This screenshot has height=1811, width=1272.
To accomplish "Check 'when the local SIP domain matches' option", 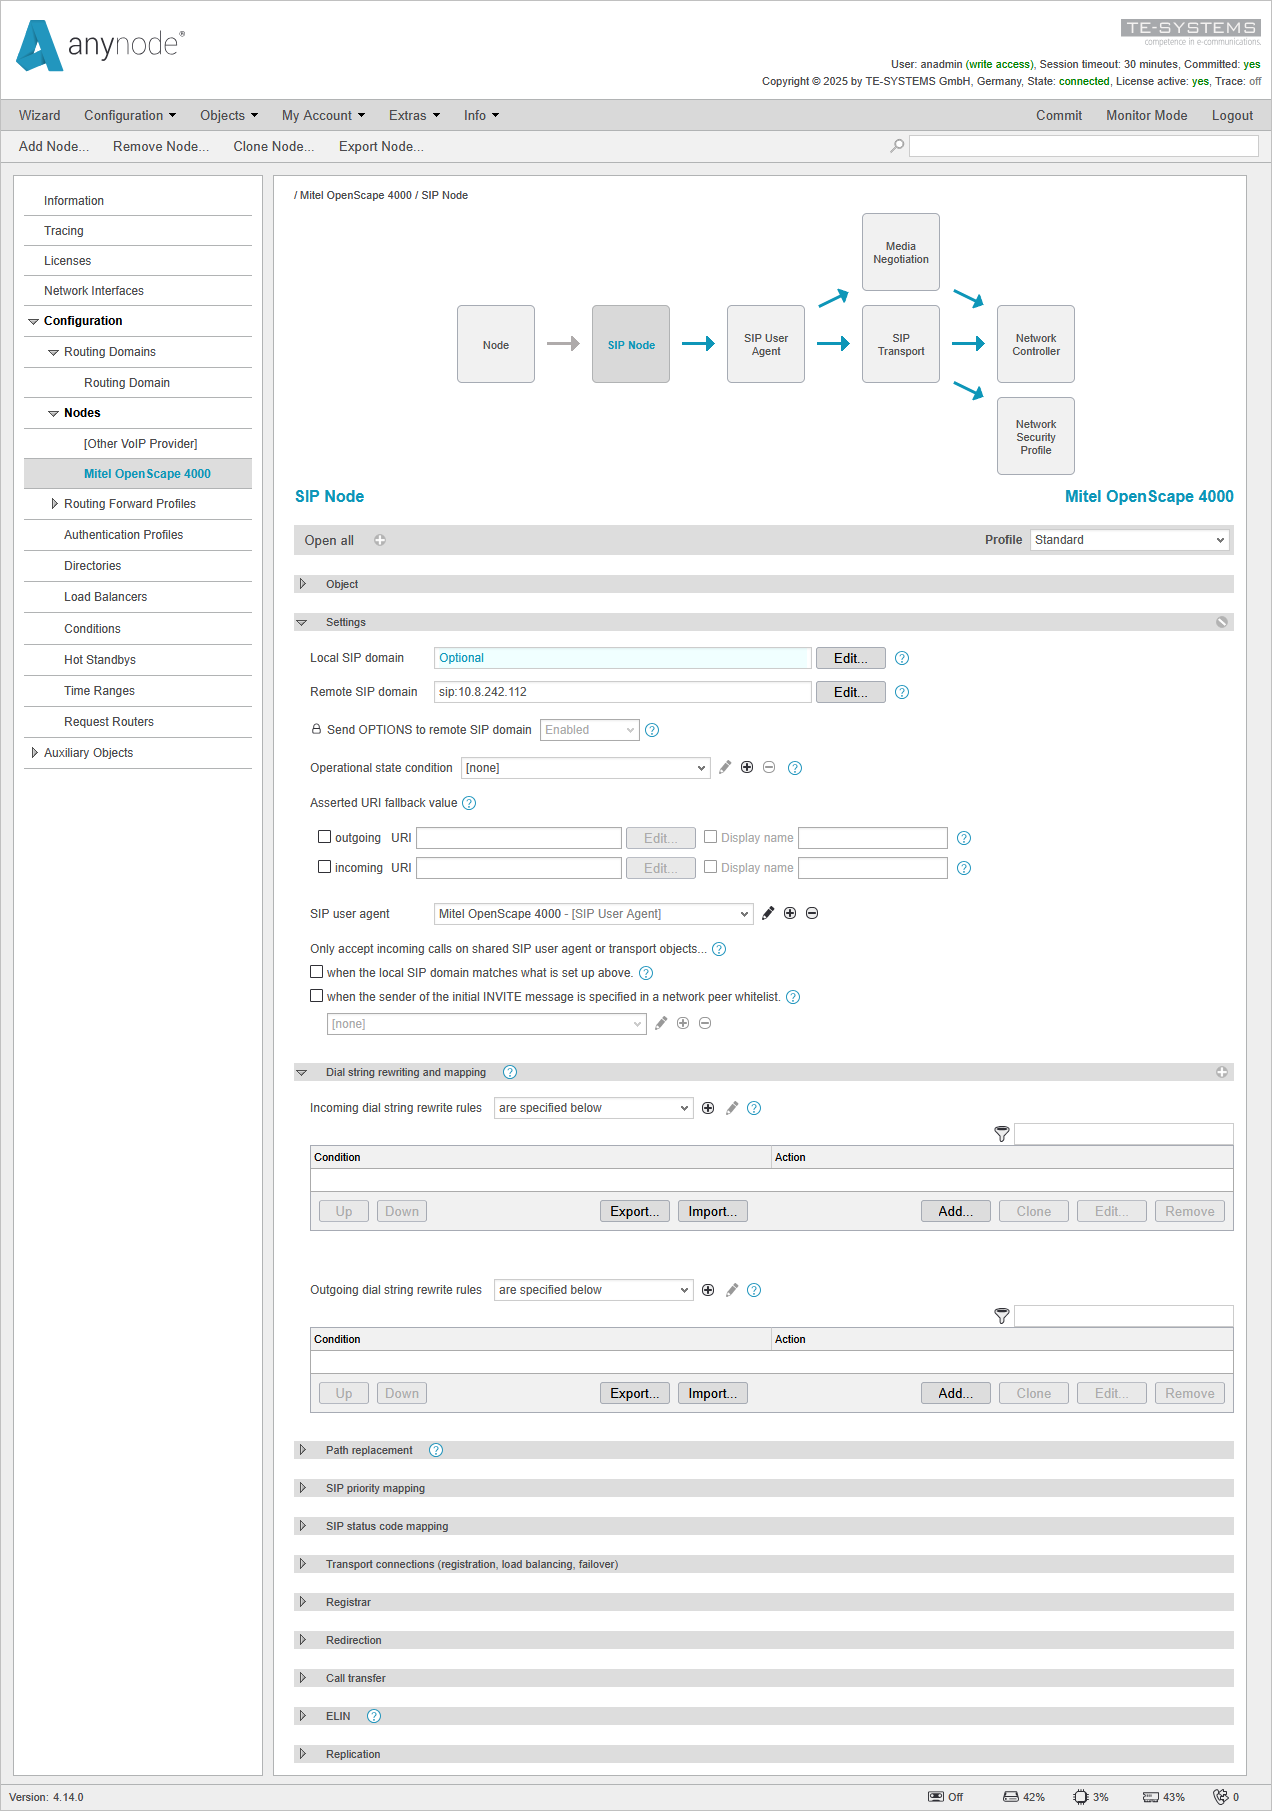I will 316,972.
